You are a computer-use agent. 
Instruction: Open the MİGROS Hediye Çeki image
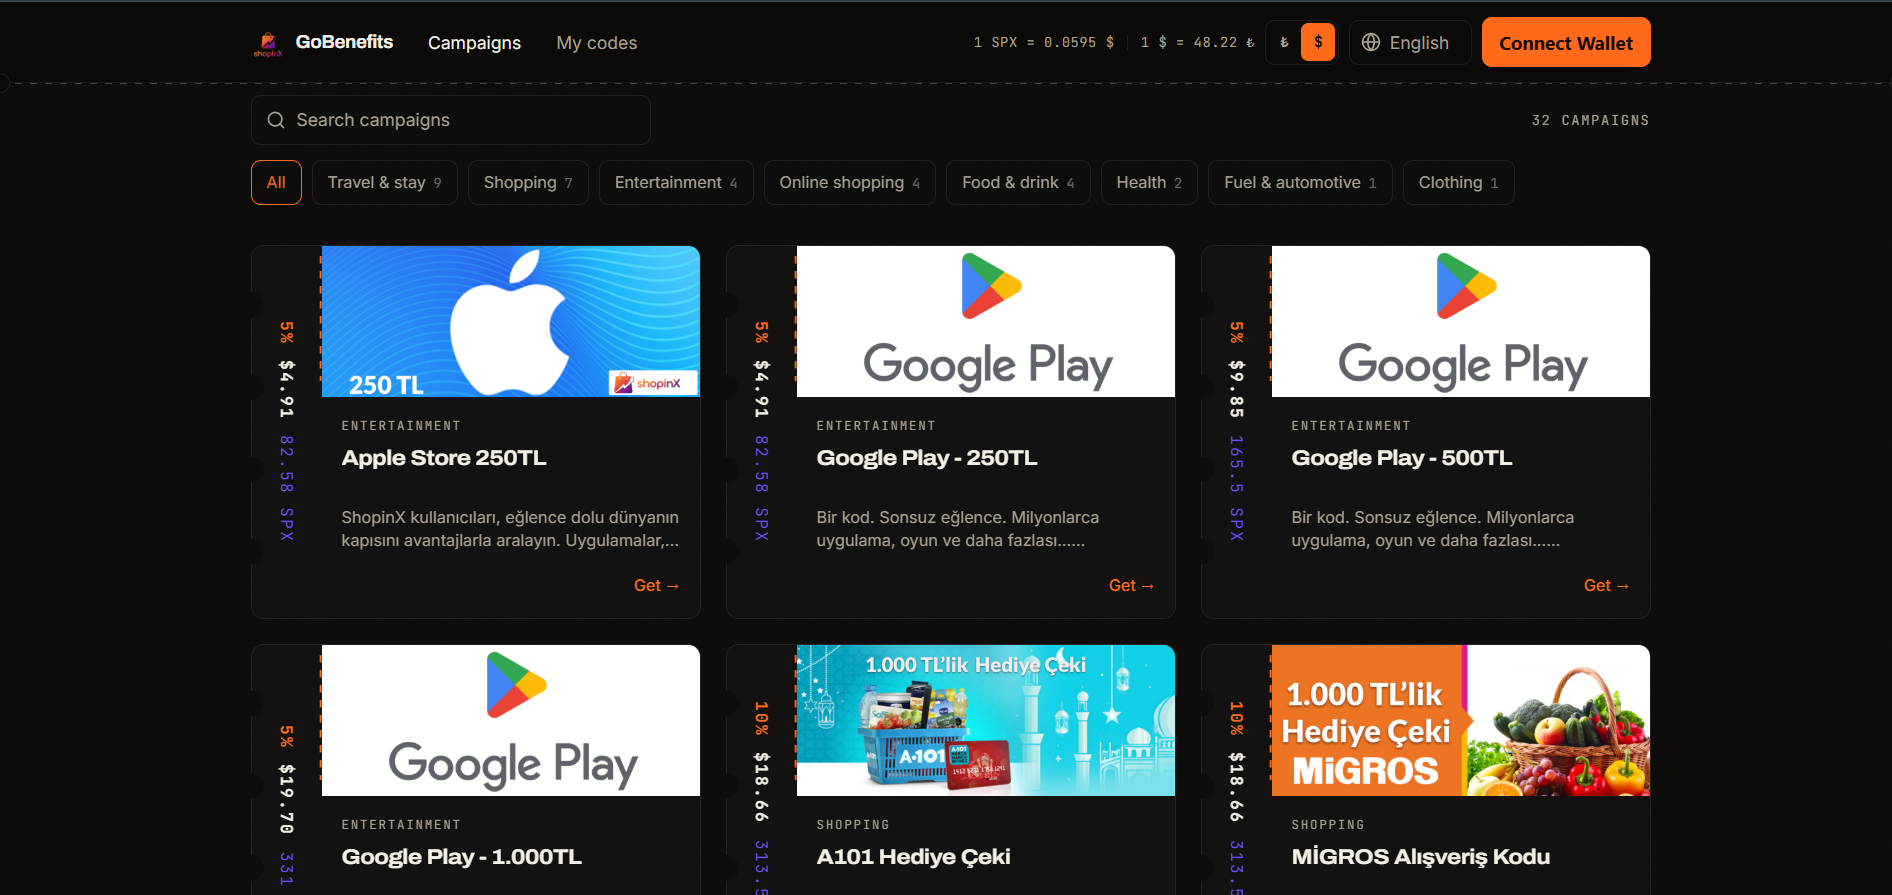click(1461, 720)
